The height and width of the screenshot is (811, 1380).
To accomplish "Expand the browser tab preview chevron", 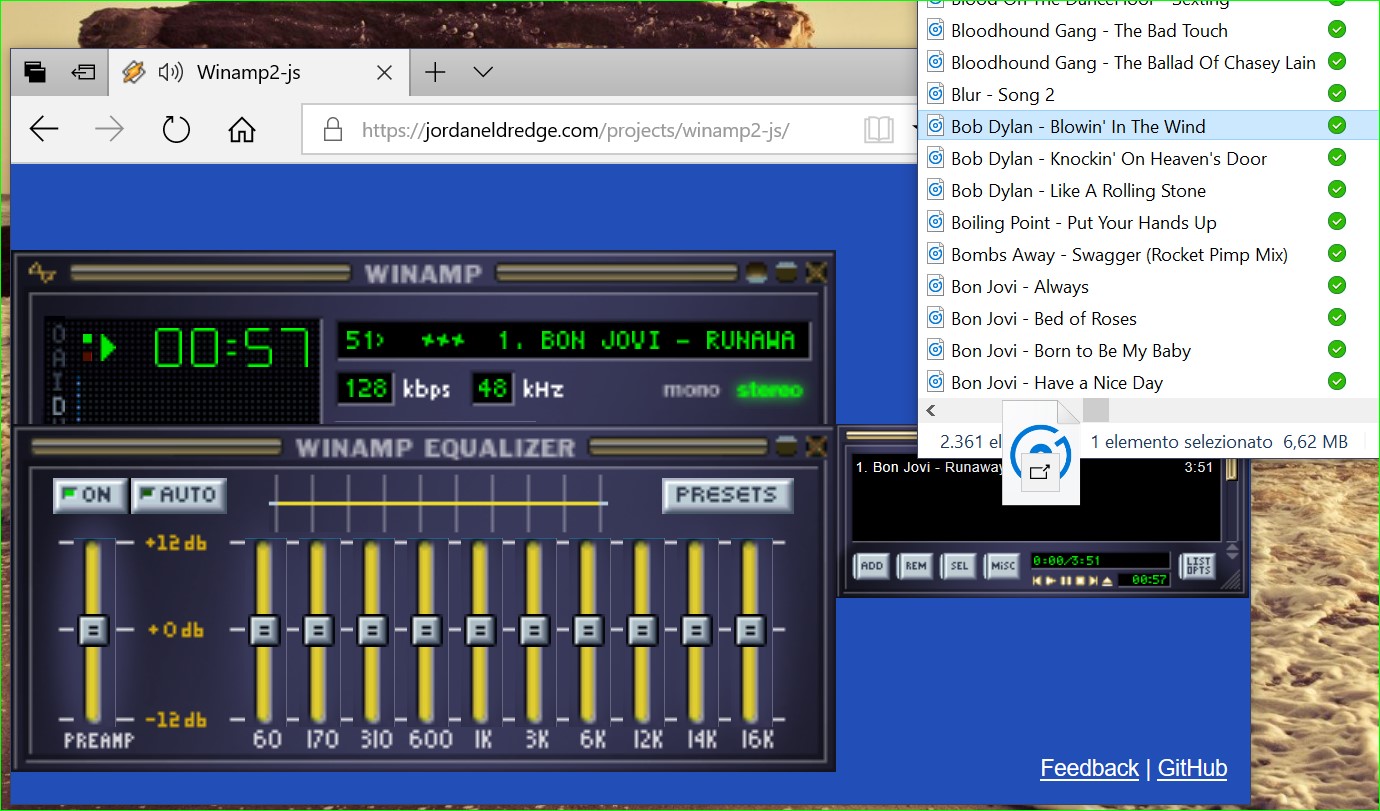I will pyautogui.click(x=483, y=72).
